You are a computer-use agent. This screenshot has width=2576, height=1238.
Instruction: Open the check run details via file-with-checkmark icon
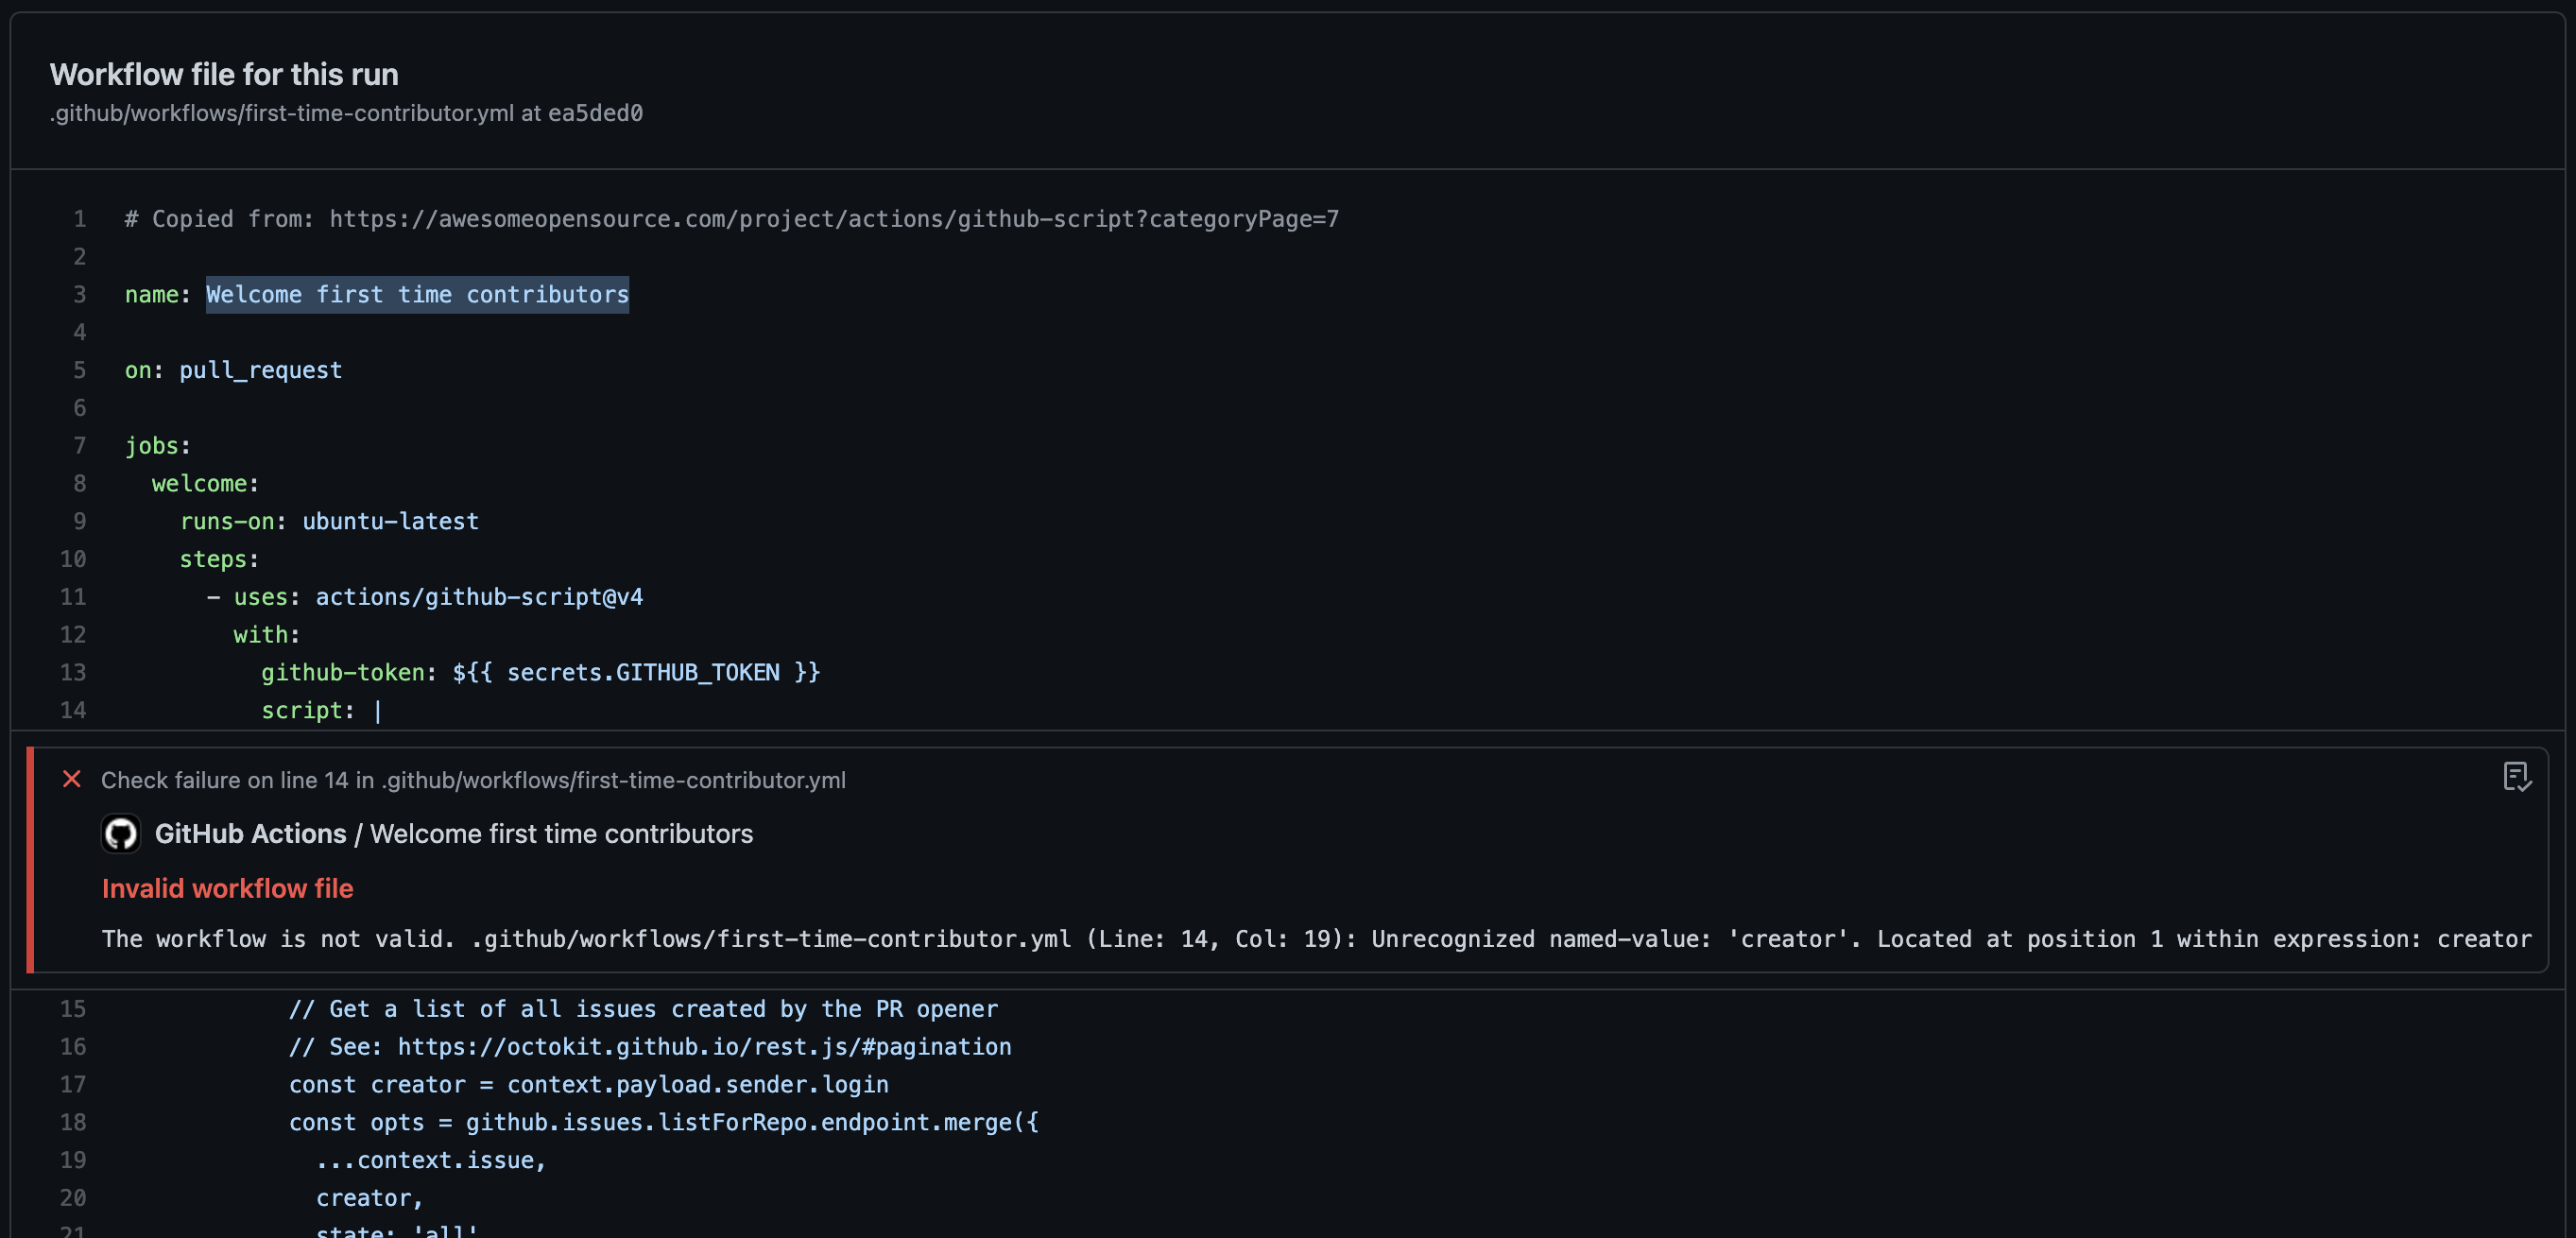click(x=2518, y=777)
